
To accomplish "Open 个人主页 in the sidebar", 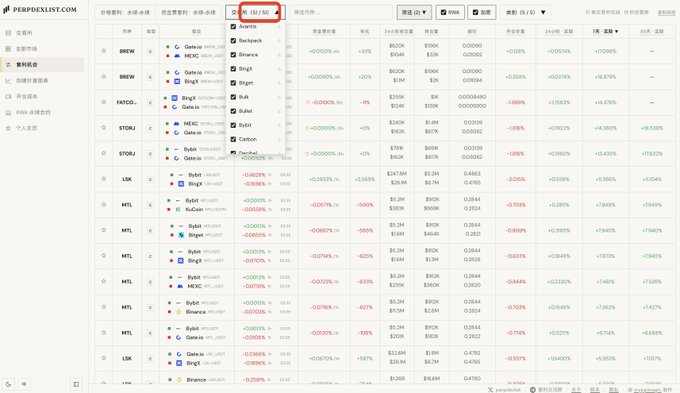I will point(42,128).
